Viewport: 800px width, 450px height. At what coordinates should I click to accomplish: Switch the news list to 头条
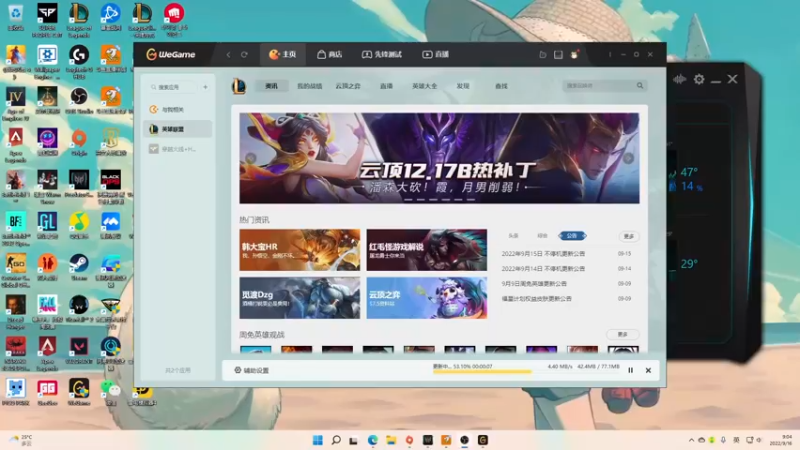(x=513, y=236)
